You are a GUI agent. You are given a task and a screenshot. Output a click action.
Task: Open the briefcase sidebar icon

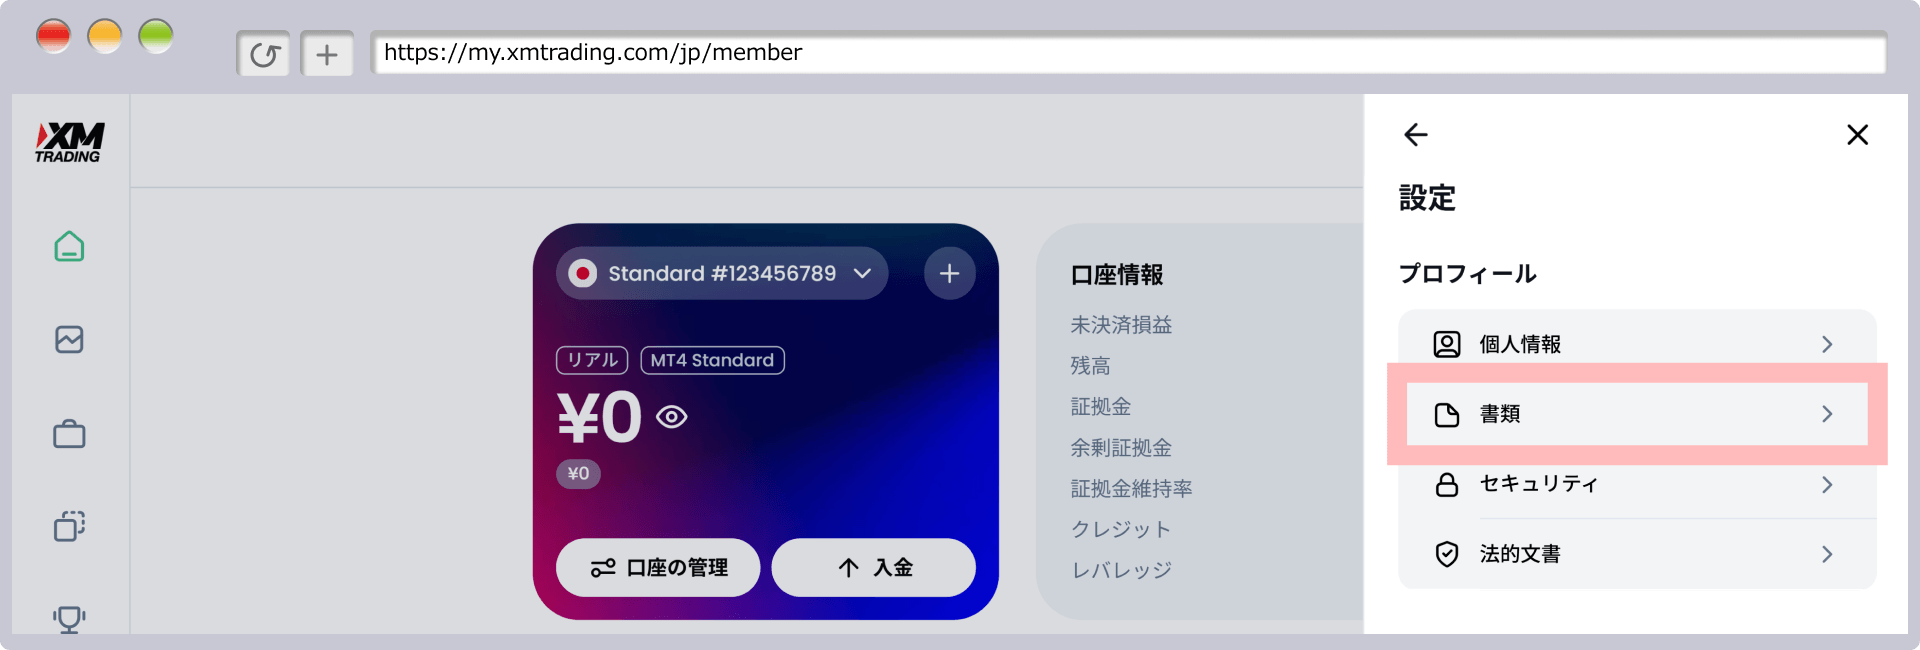point(69,434)
